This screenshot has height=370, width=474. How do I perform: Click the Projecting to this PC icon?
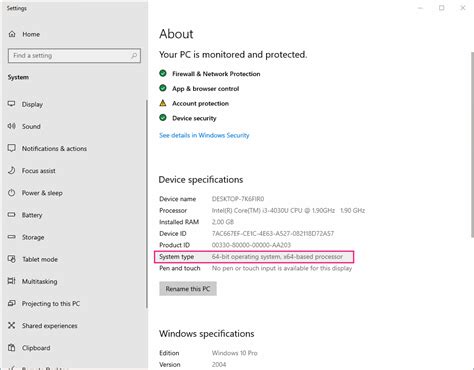[x=12, y=303]
